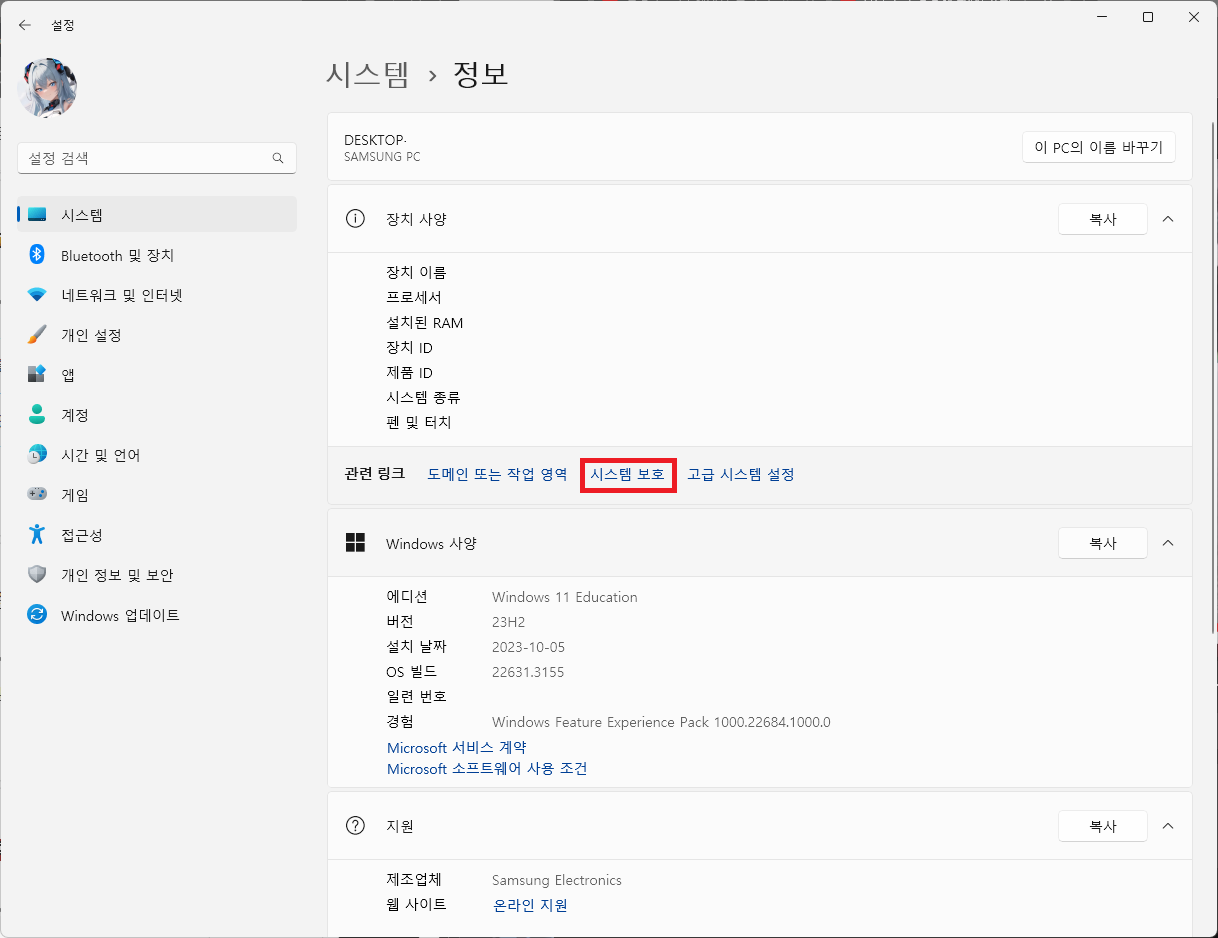Open Microsoft 소프트웨어 사용 조건 link

point(487,769)
